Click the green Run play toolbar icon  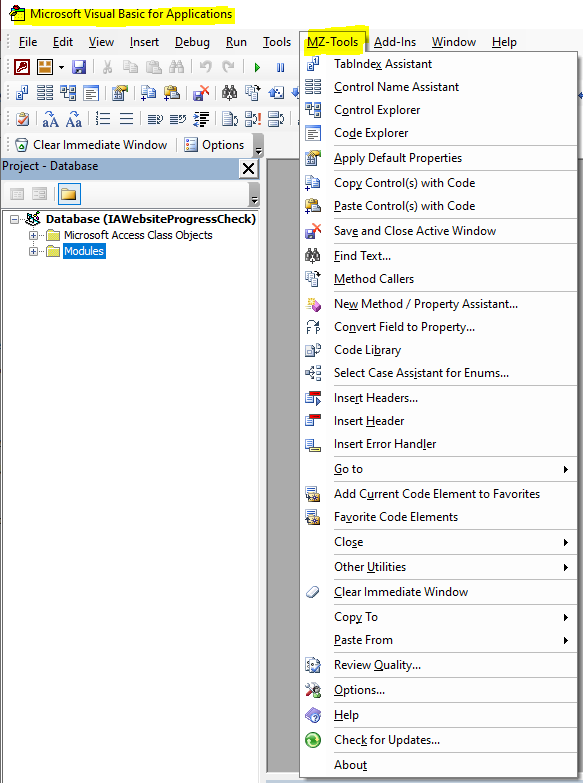click(x=257, y=67)
